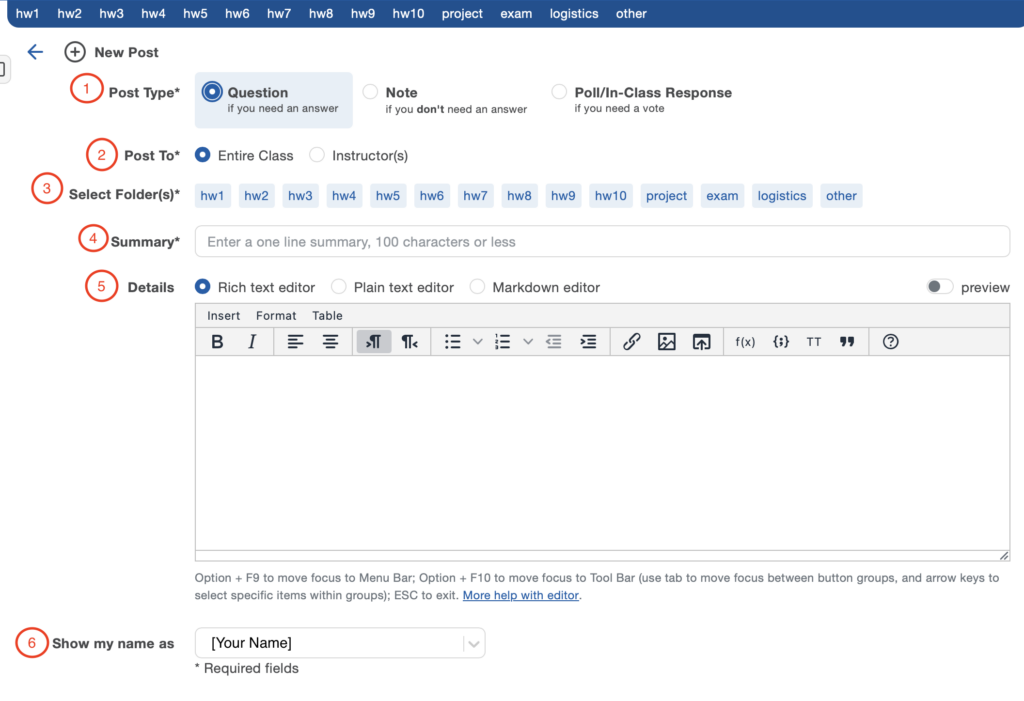The height and width of the screenshot is (701, 1024).
Task: Open the f(x) math equation editor
Action: point(745,342)
